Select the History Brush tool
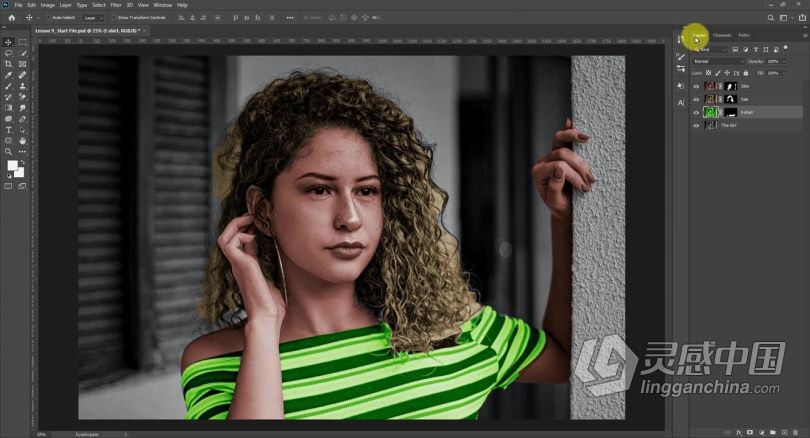This screenshot has height=438, width=810. 8,97
